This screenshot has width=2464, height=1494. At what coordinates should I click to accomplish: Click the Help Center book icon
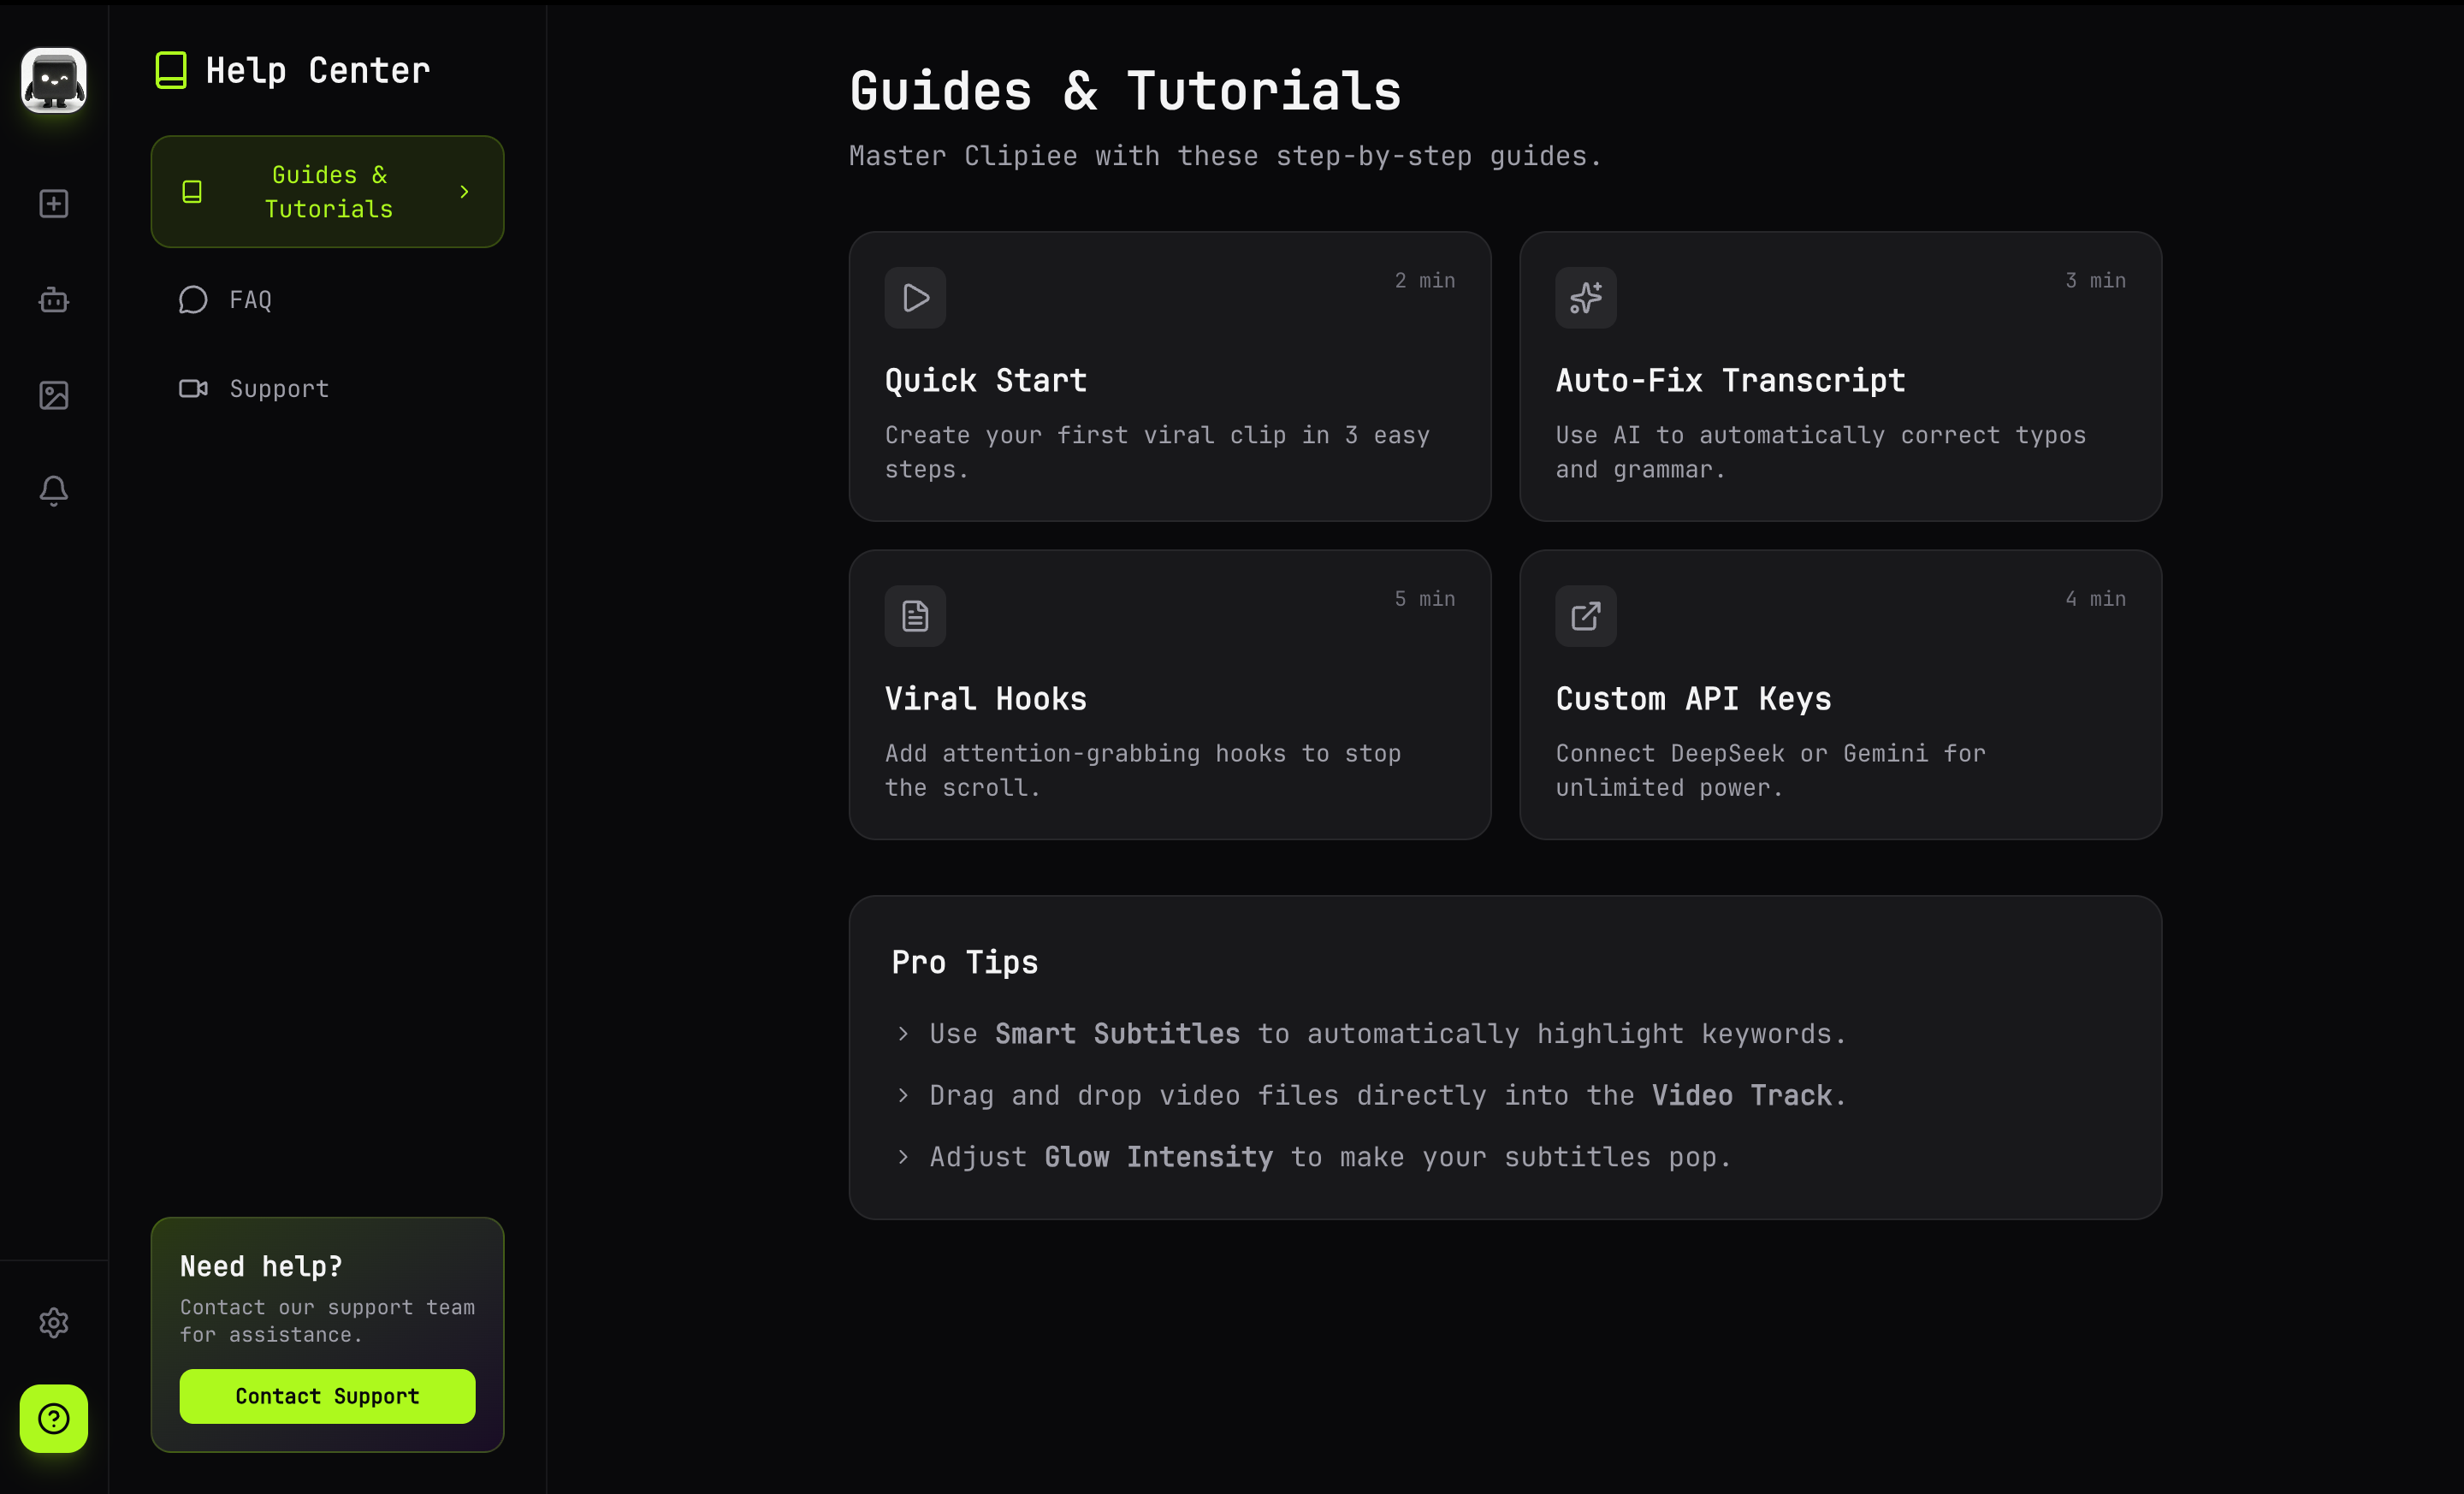click(170, 69)
